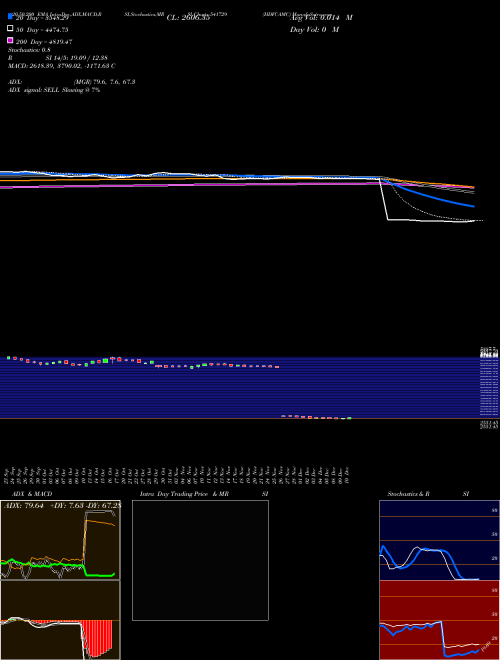Screen dimensions: 500x660
Task: Click the 'CL: 2606.35' closing price label
Action: tap(188, 18)
